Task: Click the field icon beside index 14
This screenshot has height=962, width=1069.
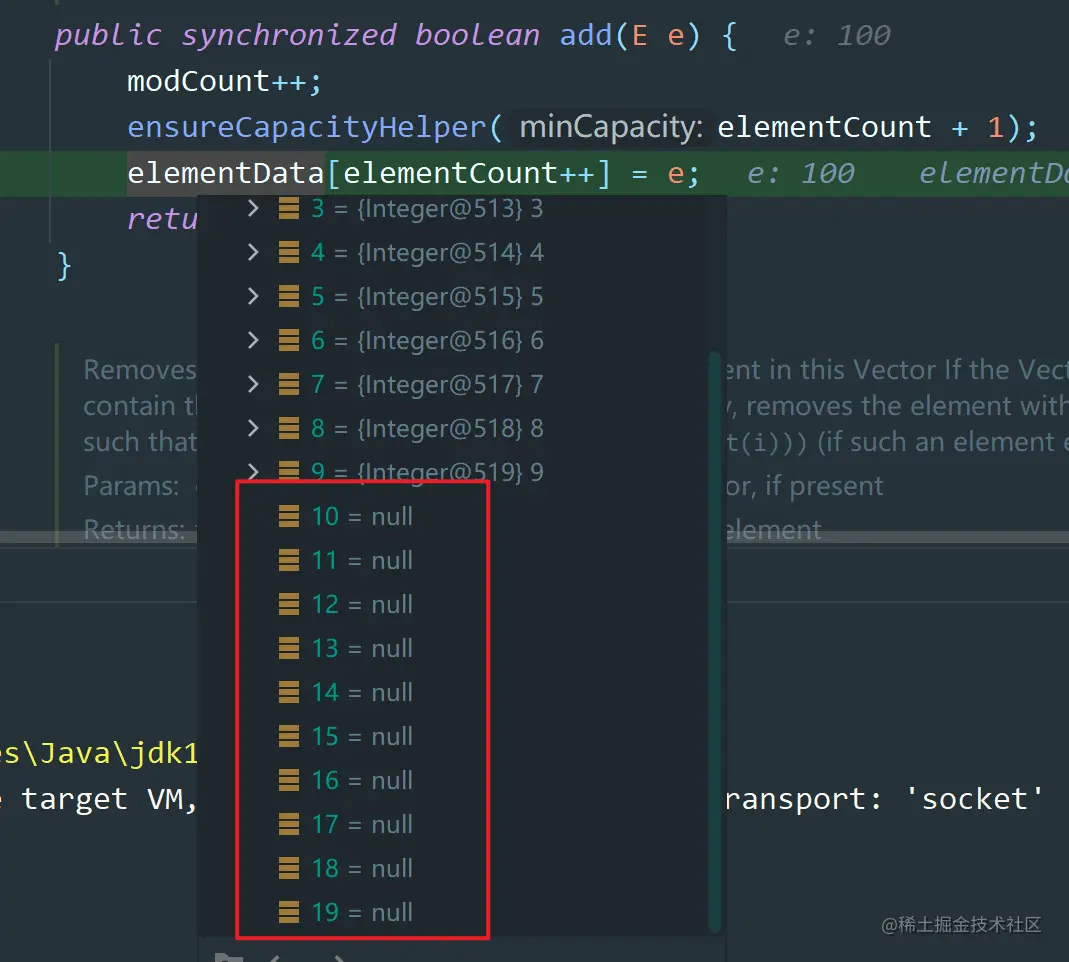Action: [289, 692]
